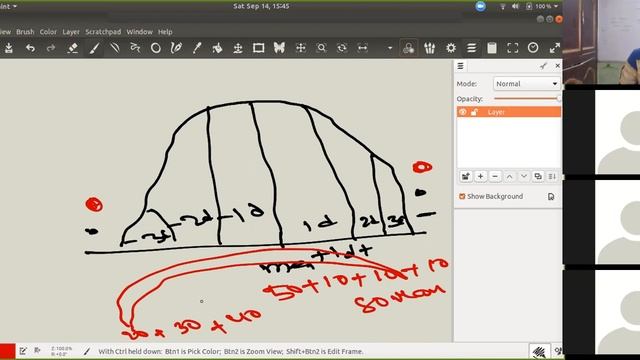Click the zoom and rotation readout in the status bar
This screenshot has width=640, height=360.
tap(62, 351)
